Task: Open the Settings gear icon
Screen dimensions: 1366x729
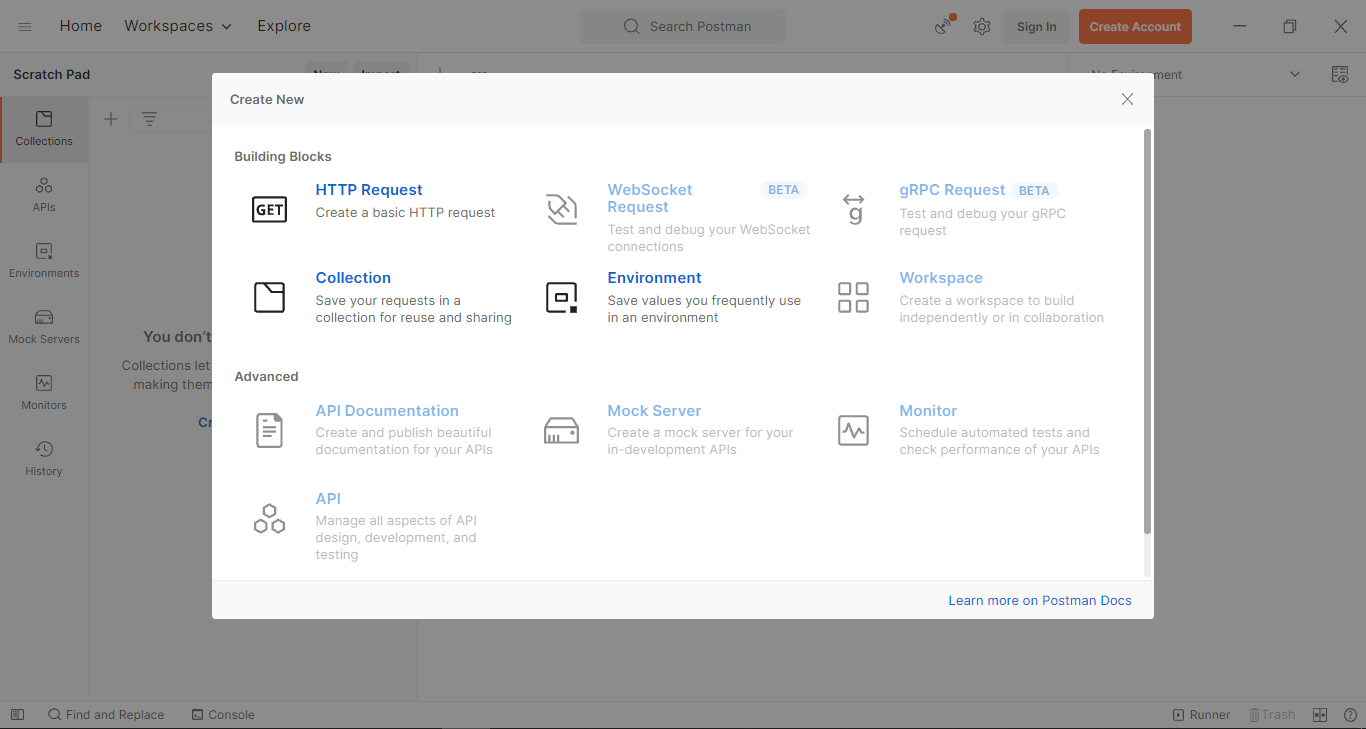Action: click(x=982, y=27)
